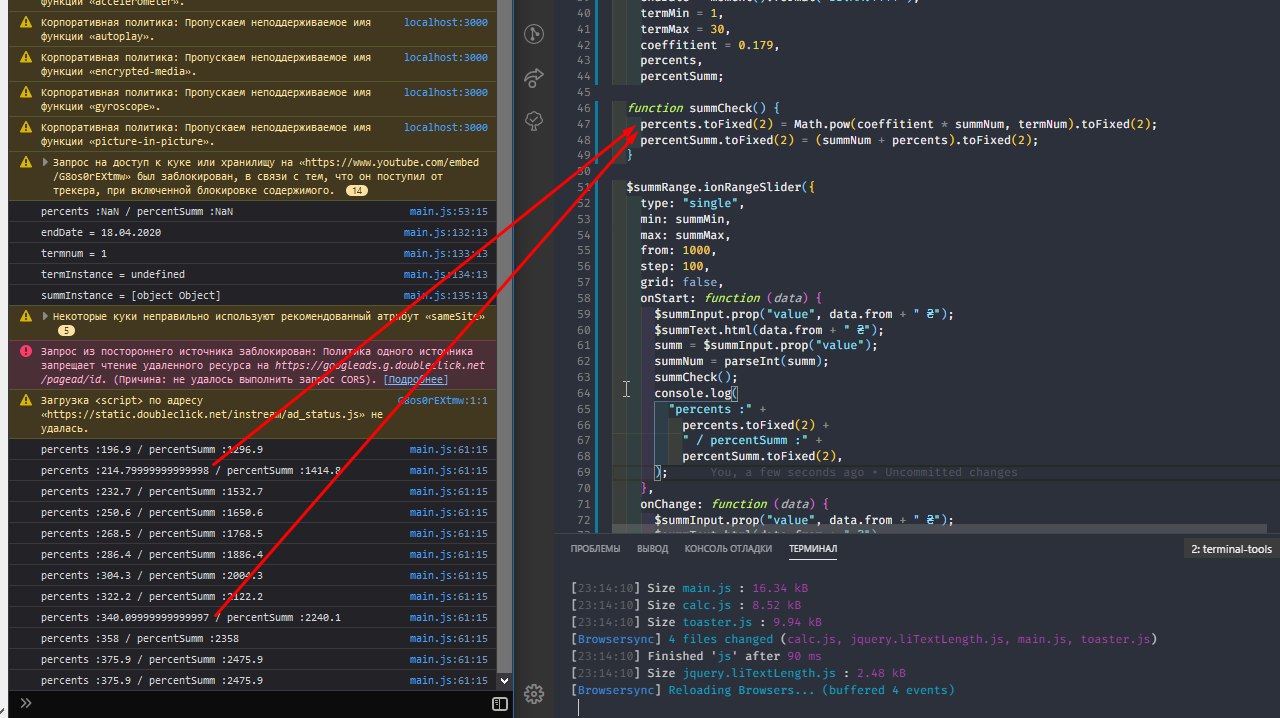Open the main.js:135:13 source link
This screenshot has height=718, width=1280.
446,296
